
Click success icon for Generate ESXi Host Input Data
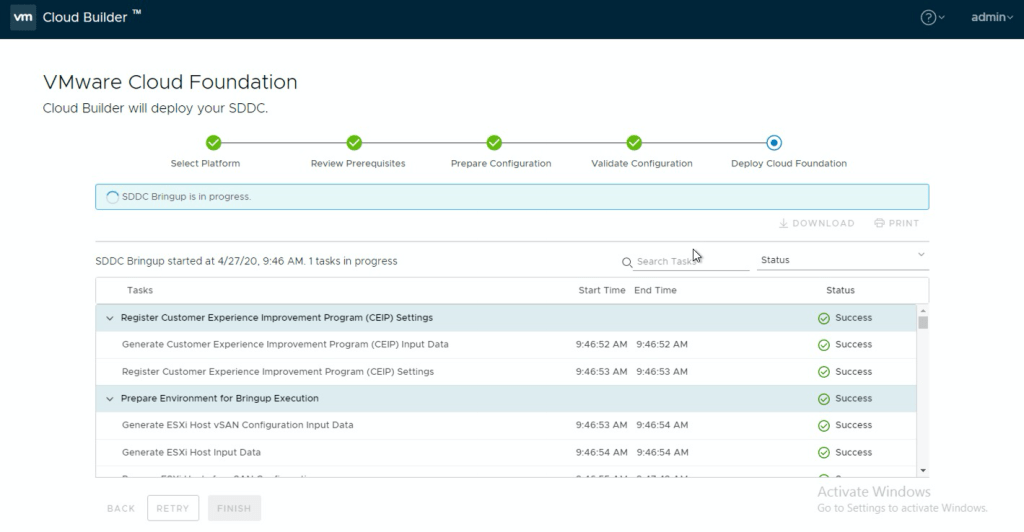point(824,453)
